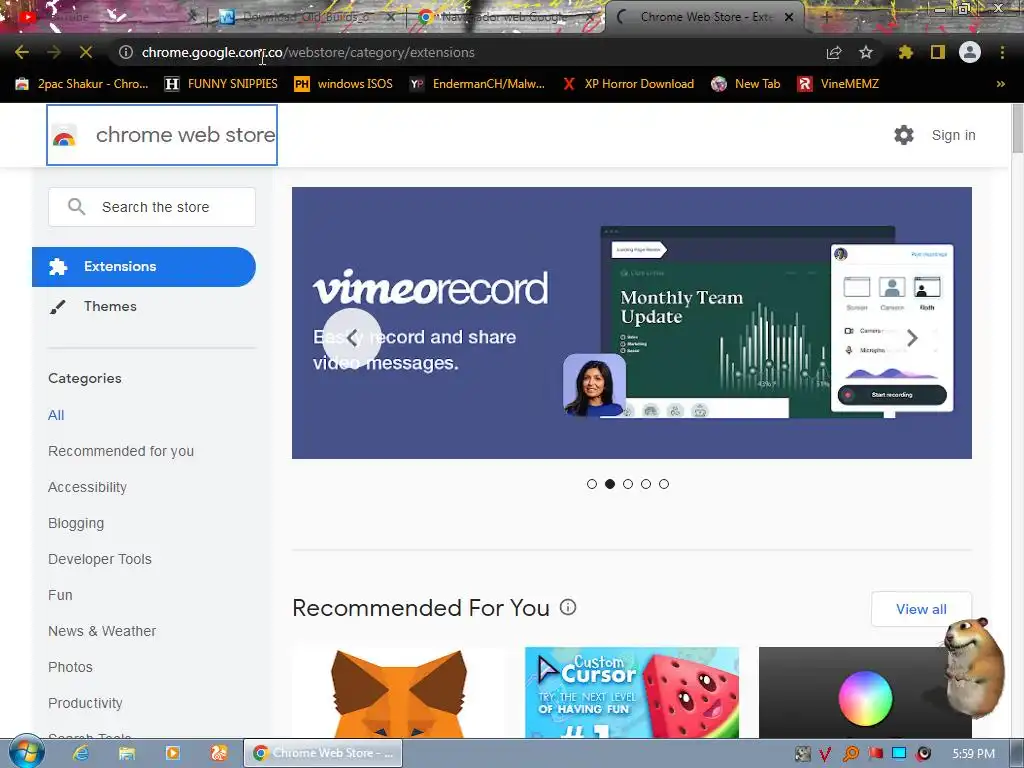
Task: View site information icon in address bar
Action: pos(125,52)
